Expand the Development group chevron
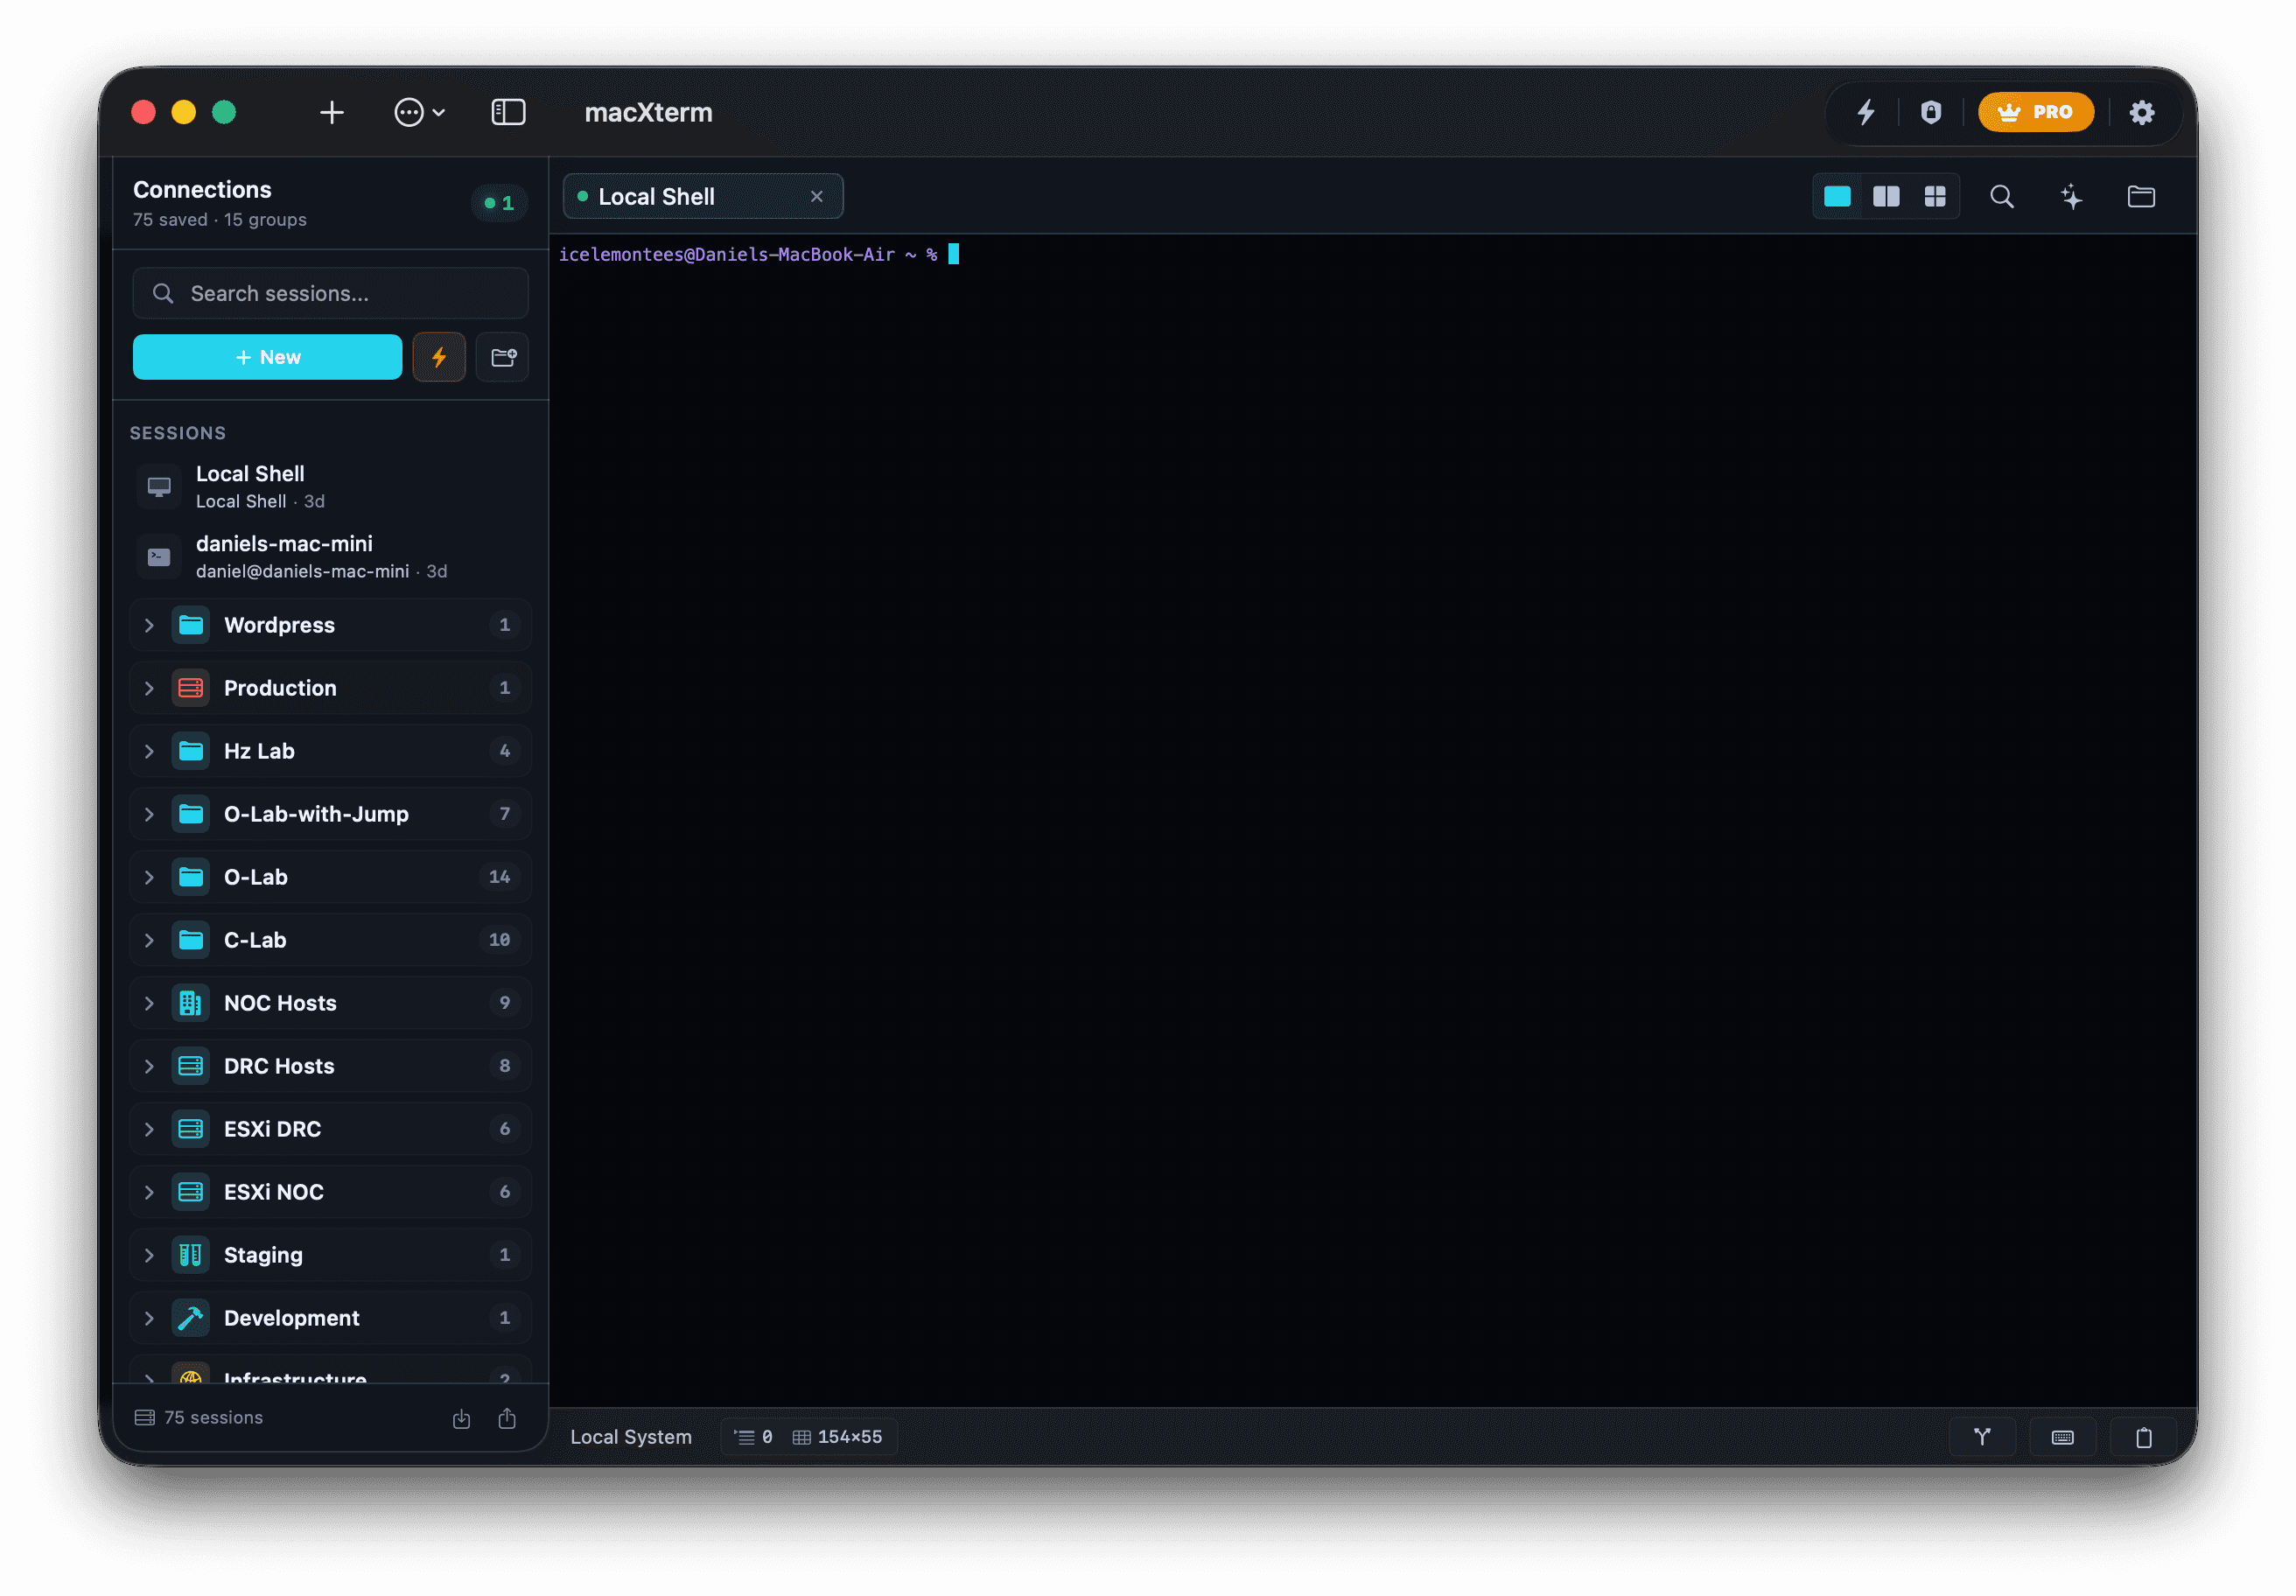The height and width of the screenshot is (1596, 2296). 149,1318
